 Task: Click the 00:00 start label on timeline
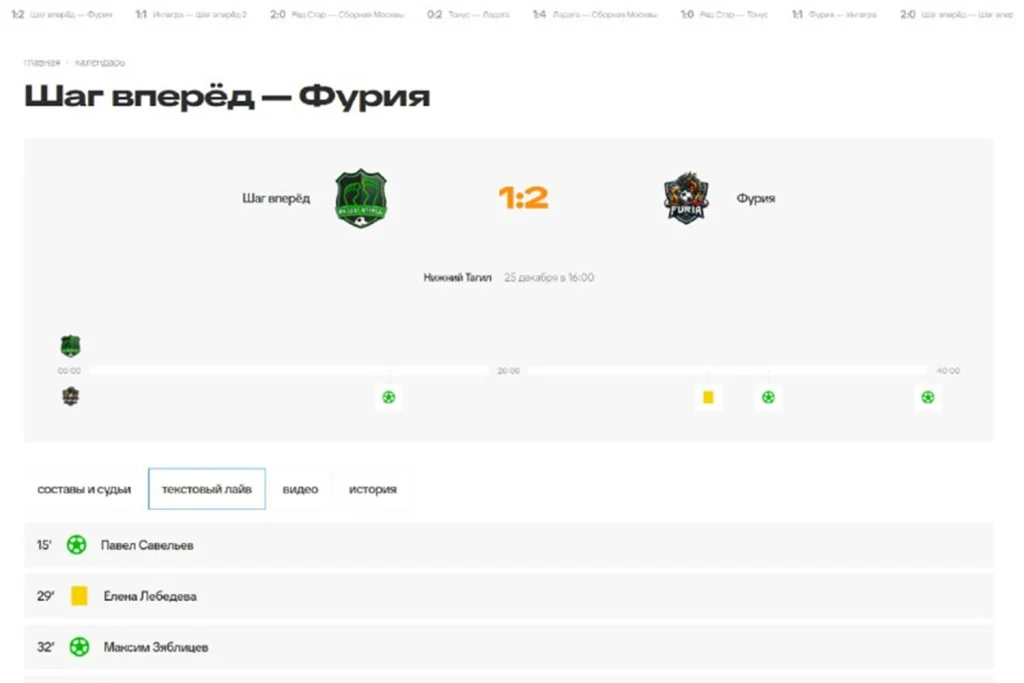[x=69, y=371]
